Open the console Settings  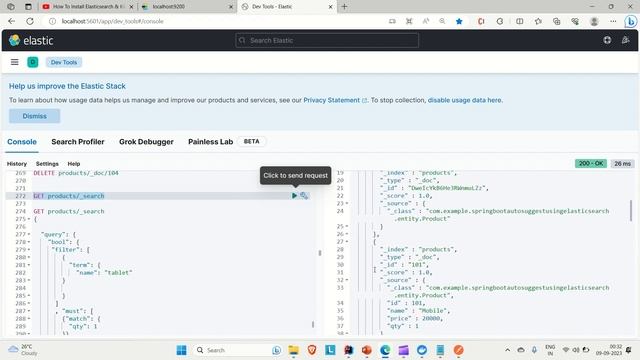(x=47, y=164)
